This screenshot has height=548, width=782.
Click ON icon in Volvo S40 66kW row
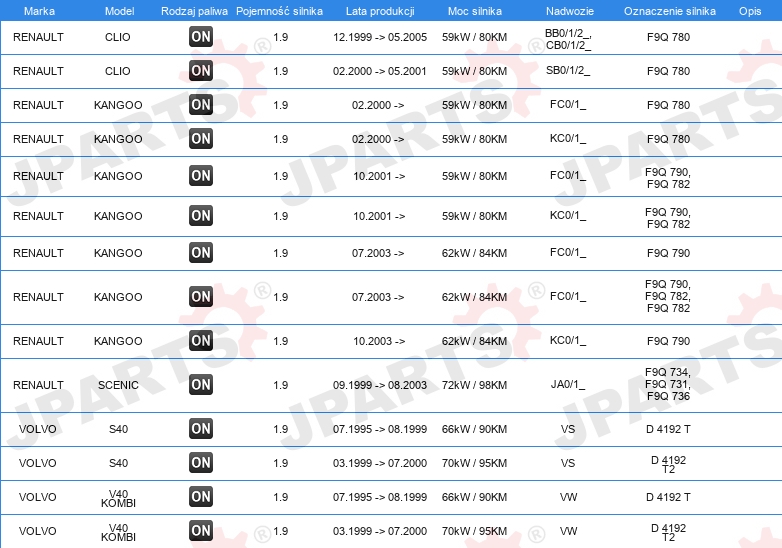200,429
